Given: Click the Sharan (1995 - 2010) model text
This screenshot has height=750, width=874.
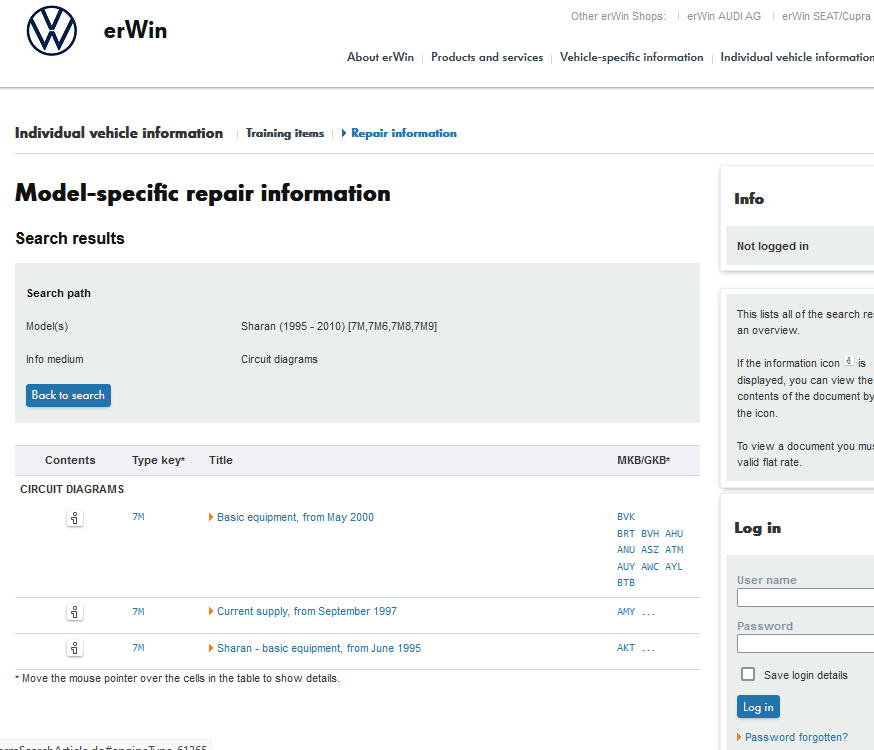Looking at the screenshot, I should (339, 326).
